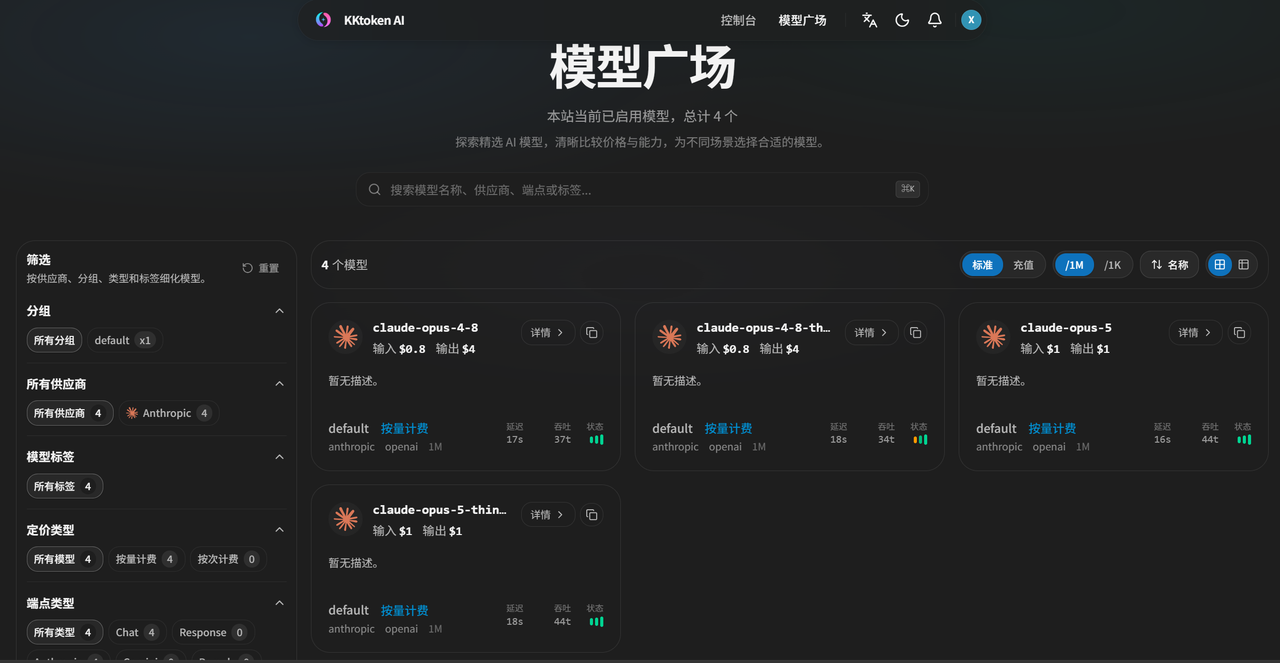Viewport: 1280px width, 663px height.
Task: Select 按量计费 pricing filter chip
Action: (x=145, y=559)
